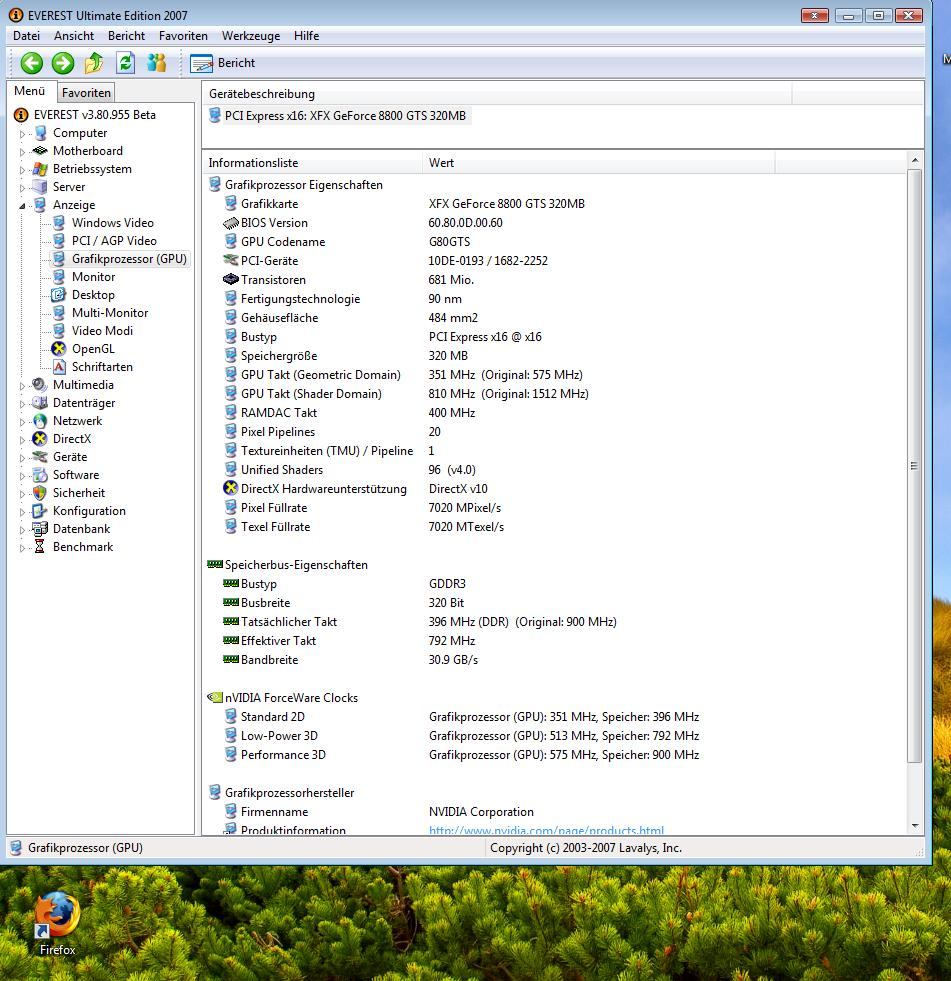Select the Datenbank icon in the tree
951x981 pixels.
[40, 529]
